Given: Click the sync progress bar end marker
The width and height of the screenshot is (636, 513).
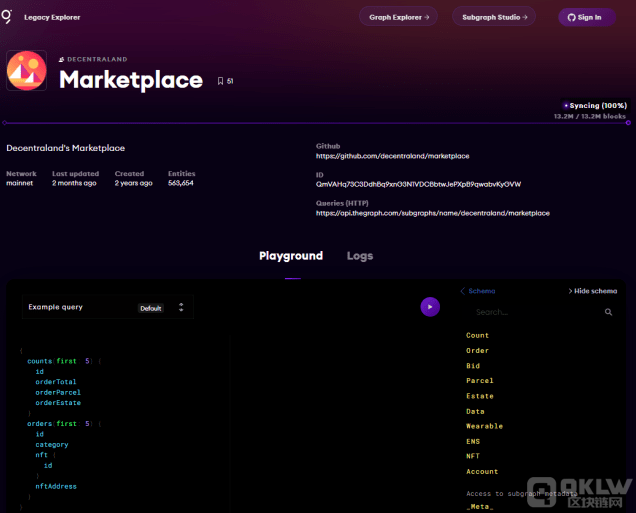Looking at the screenshot, I should [628, 122].
